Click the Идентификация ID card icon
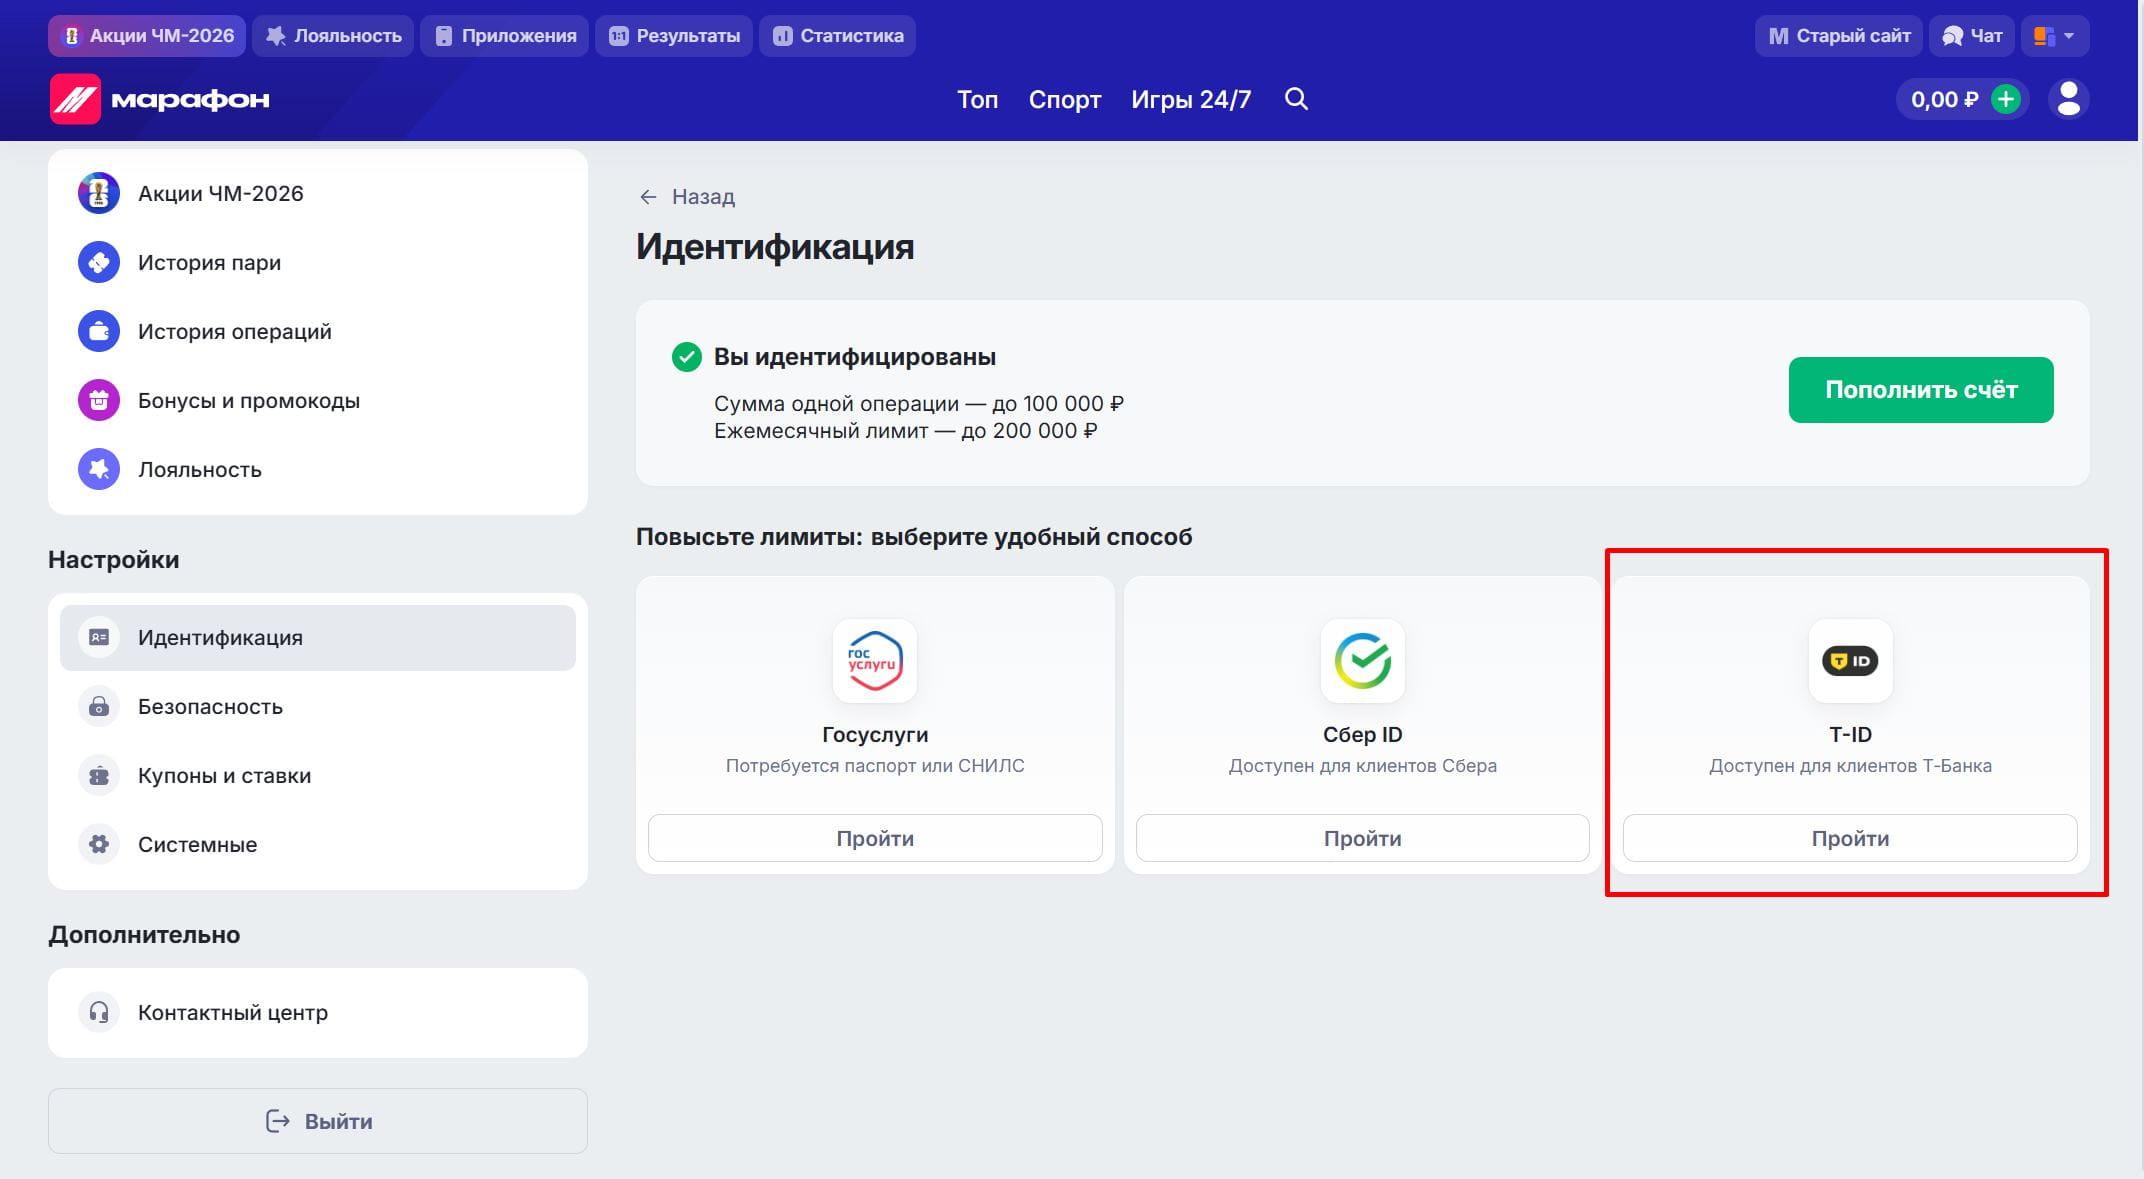Screen dimensions: 2144x1179 [x=99, y=637]
